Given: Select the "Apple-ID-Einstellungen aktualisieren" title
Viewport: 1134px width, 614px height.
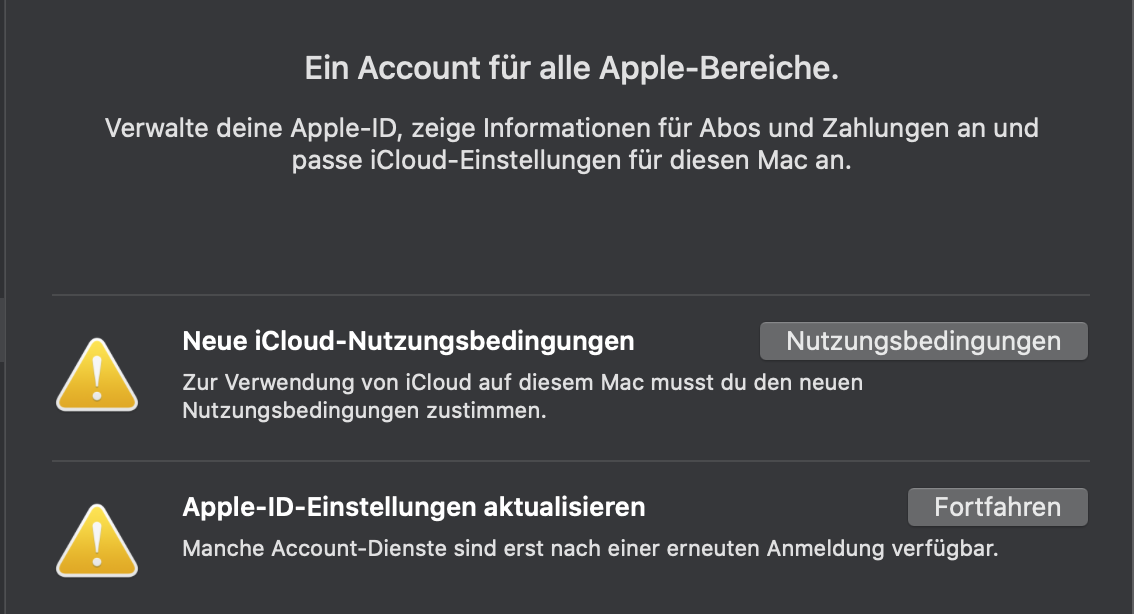Looking at the screenshot, I should (413, 507).
